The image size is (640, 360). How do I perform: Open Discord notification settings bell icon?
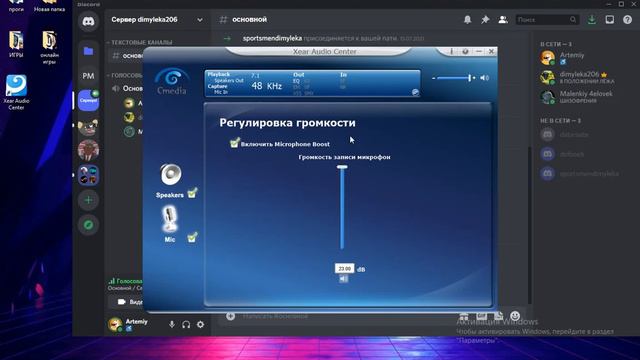click(467, 20)
